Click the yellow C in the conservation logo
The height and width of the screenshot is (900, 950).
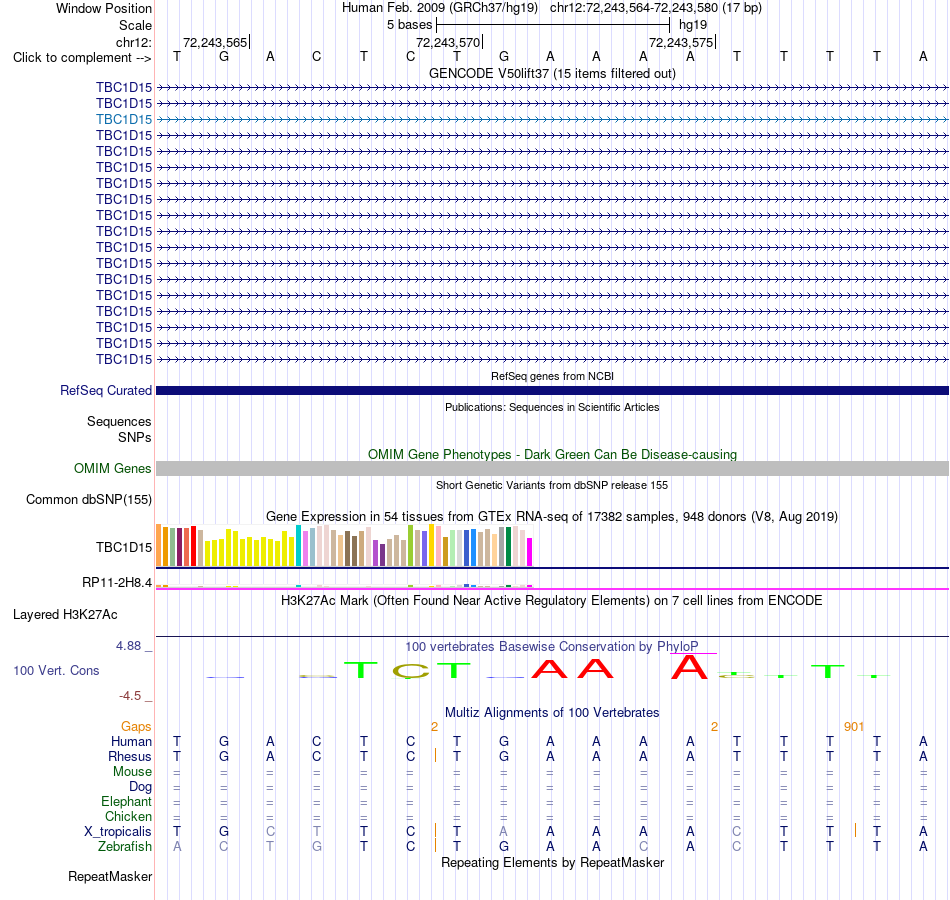[410, 671]
